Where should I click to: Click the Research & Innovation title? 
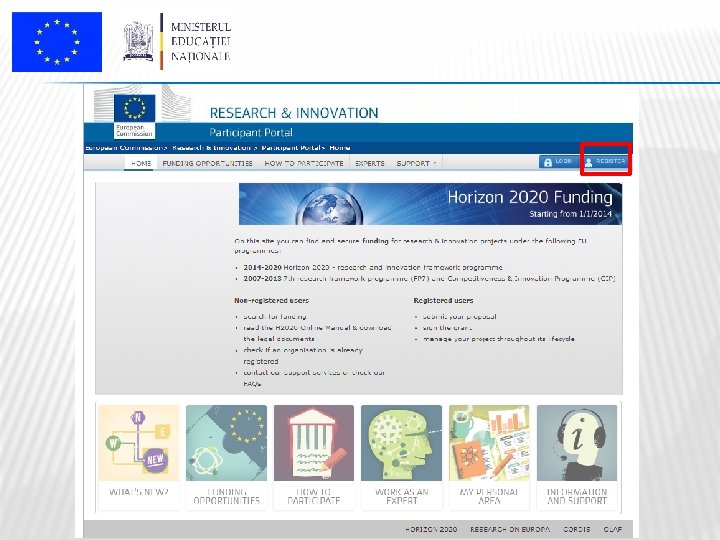pyautogui.click(x=294, y=113)
